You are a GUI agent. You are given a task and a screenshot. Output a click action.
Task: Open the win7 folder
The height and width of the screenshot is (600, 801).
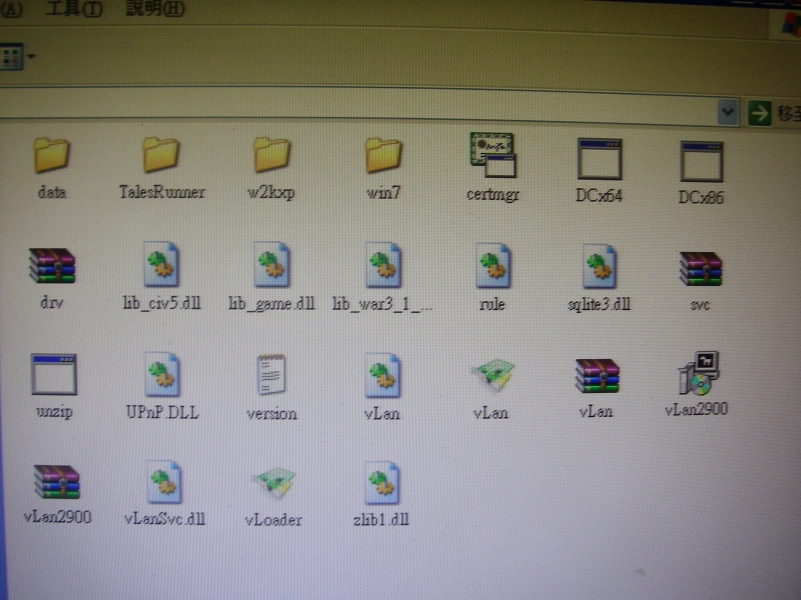pyautogui.click(x=381, y=160)
